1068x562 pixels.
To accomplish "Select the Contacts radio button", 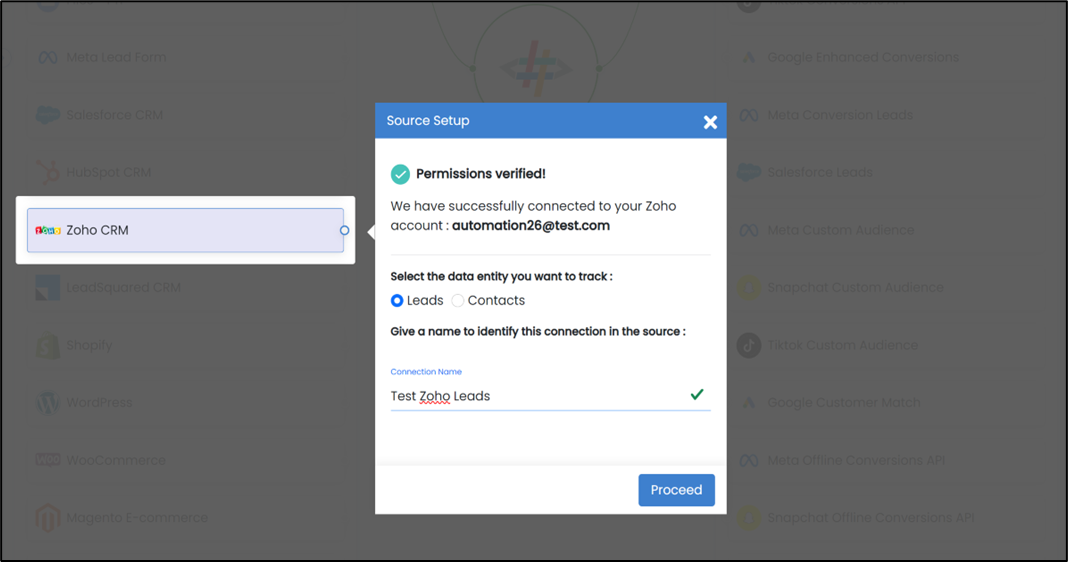I will pyautogui.click(x=458, y=300).
